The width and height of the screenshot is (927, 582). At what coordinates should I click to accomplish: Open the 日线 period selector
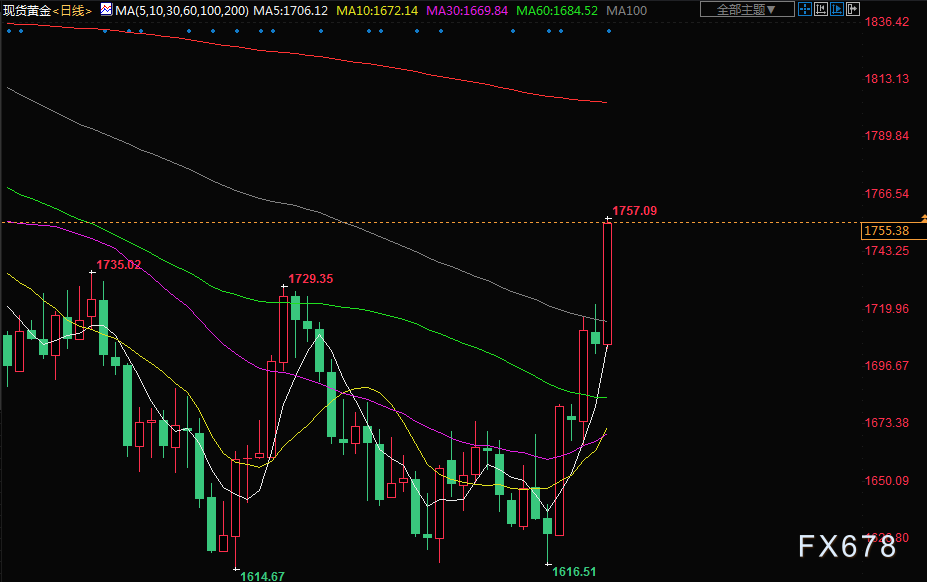73,10
